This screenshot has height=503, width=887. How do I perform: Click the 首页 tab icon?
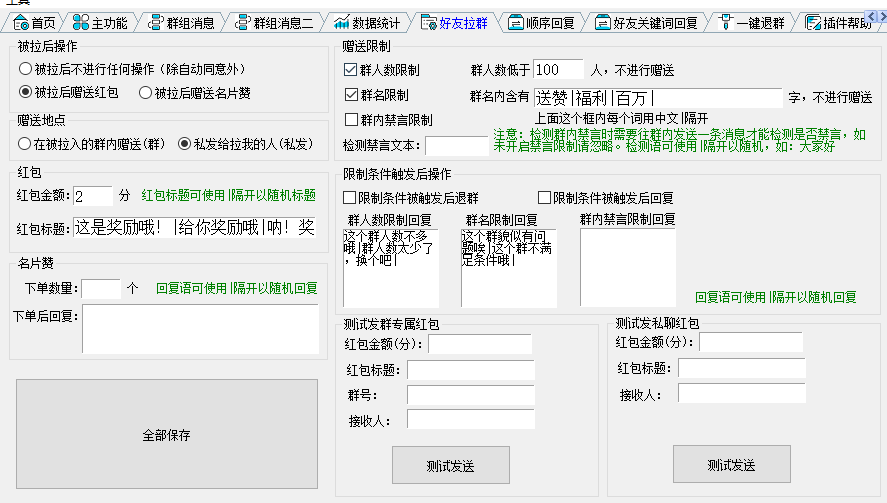pyautogui.click(x=21, y=23)
